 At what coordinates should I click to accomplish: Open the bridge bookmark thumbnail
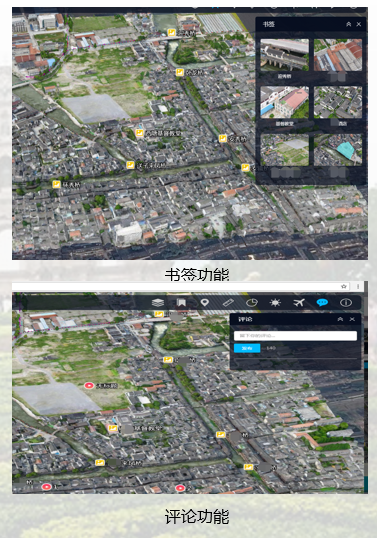coord(284,55)
